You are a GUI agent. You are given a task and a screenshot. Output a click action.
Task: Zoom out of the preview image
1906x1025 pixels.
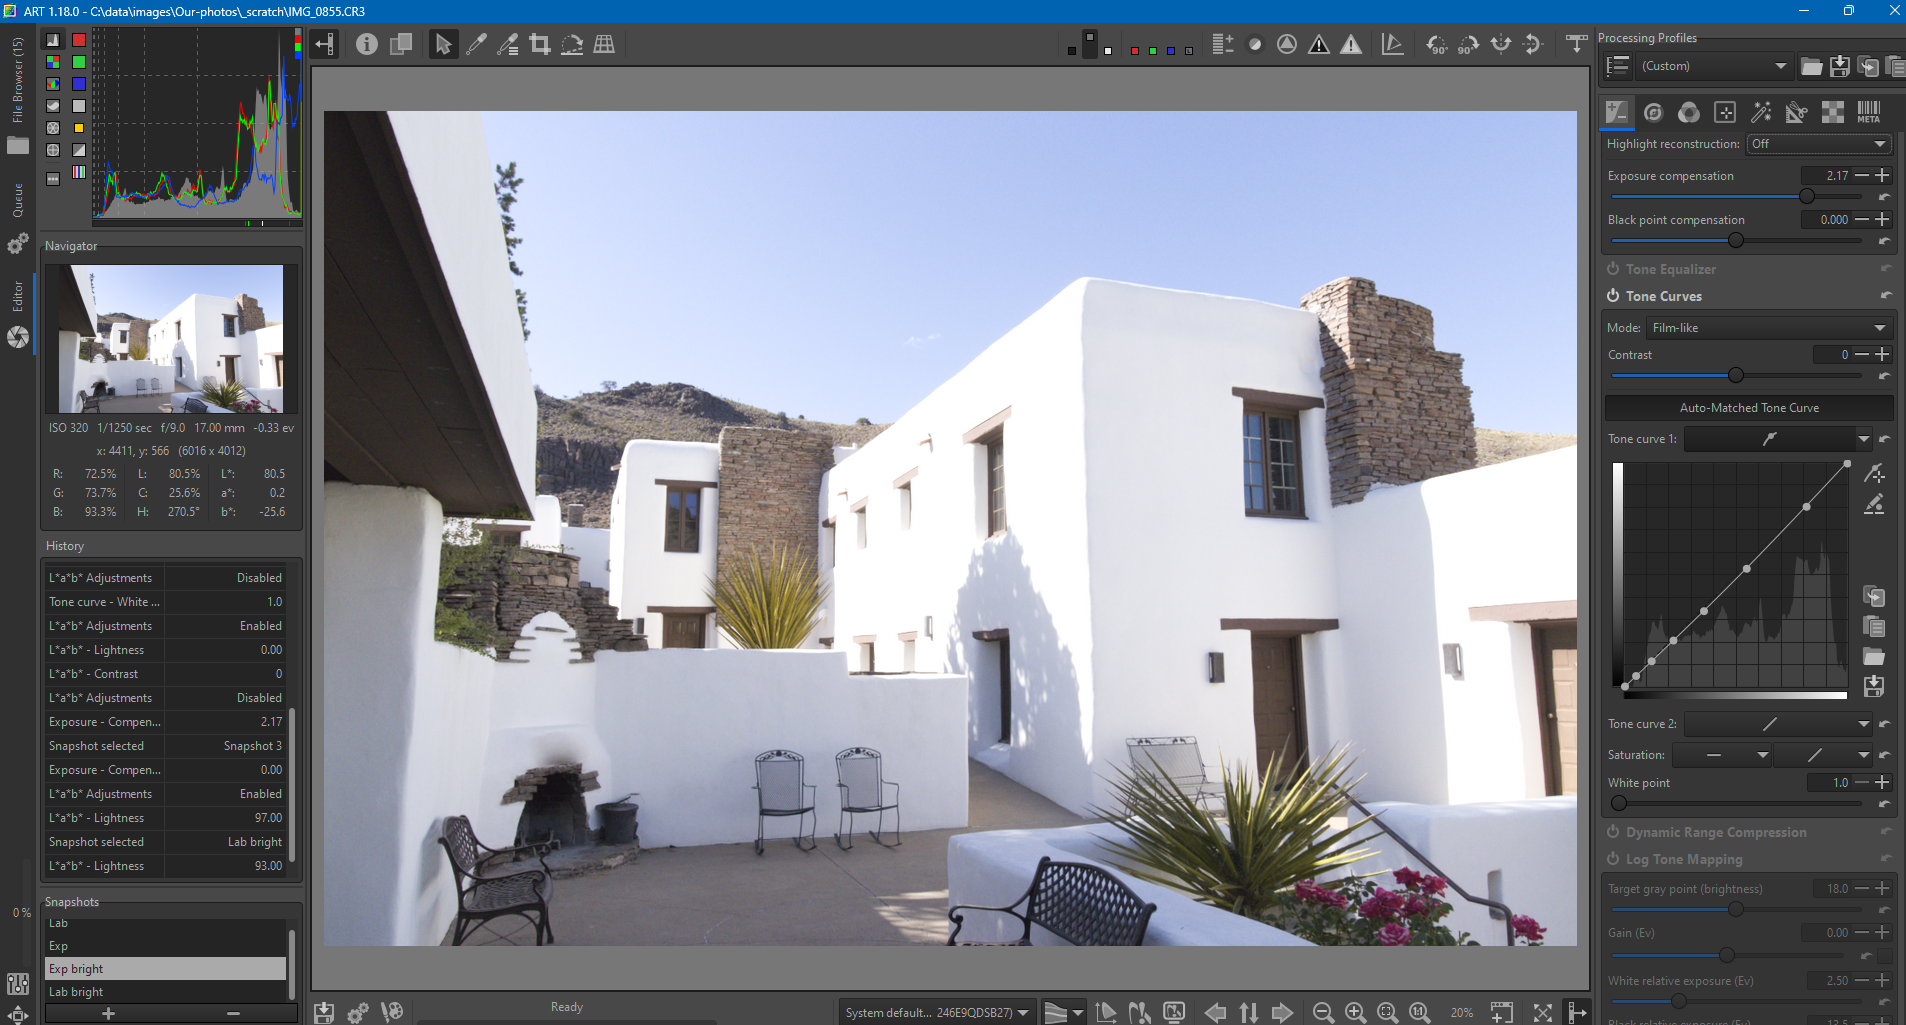coord(1323,1013)
